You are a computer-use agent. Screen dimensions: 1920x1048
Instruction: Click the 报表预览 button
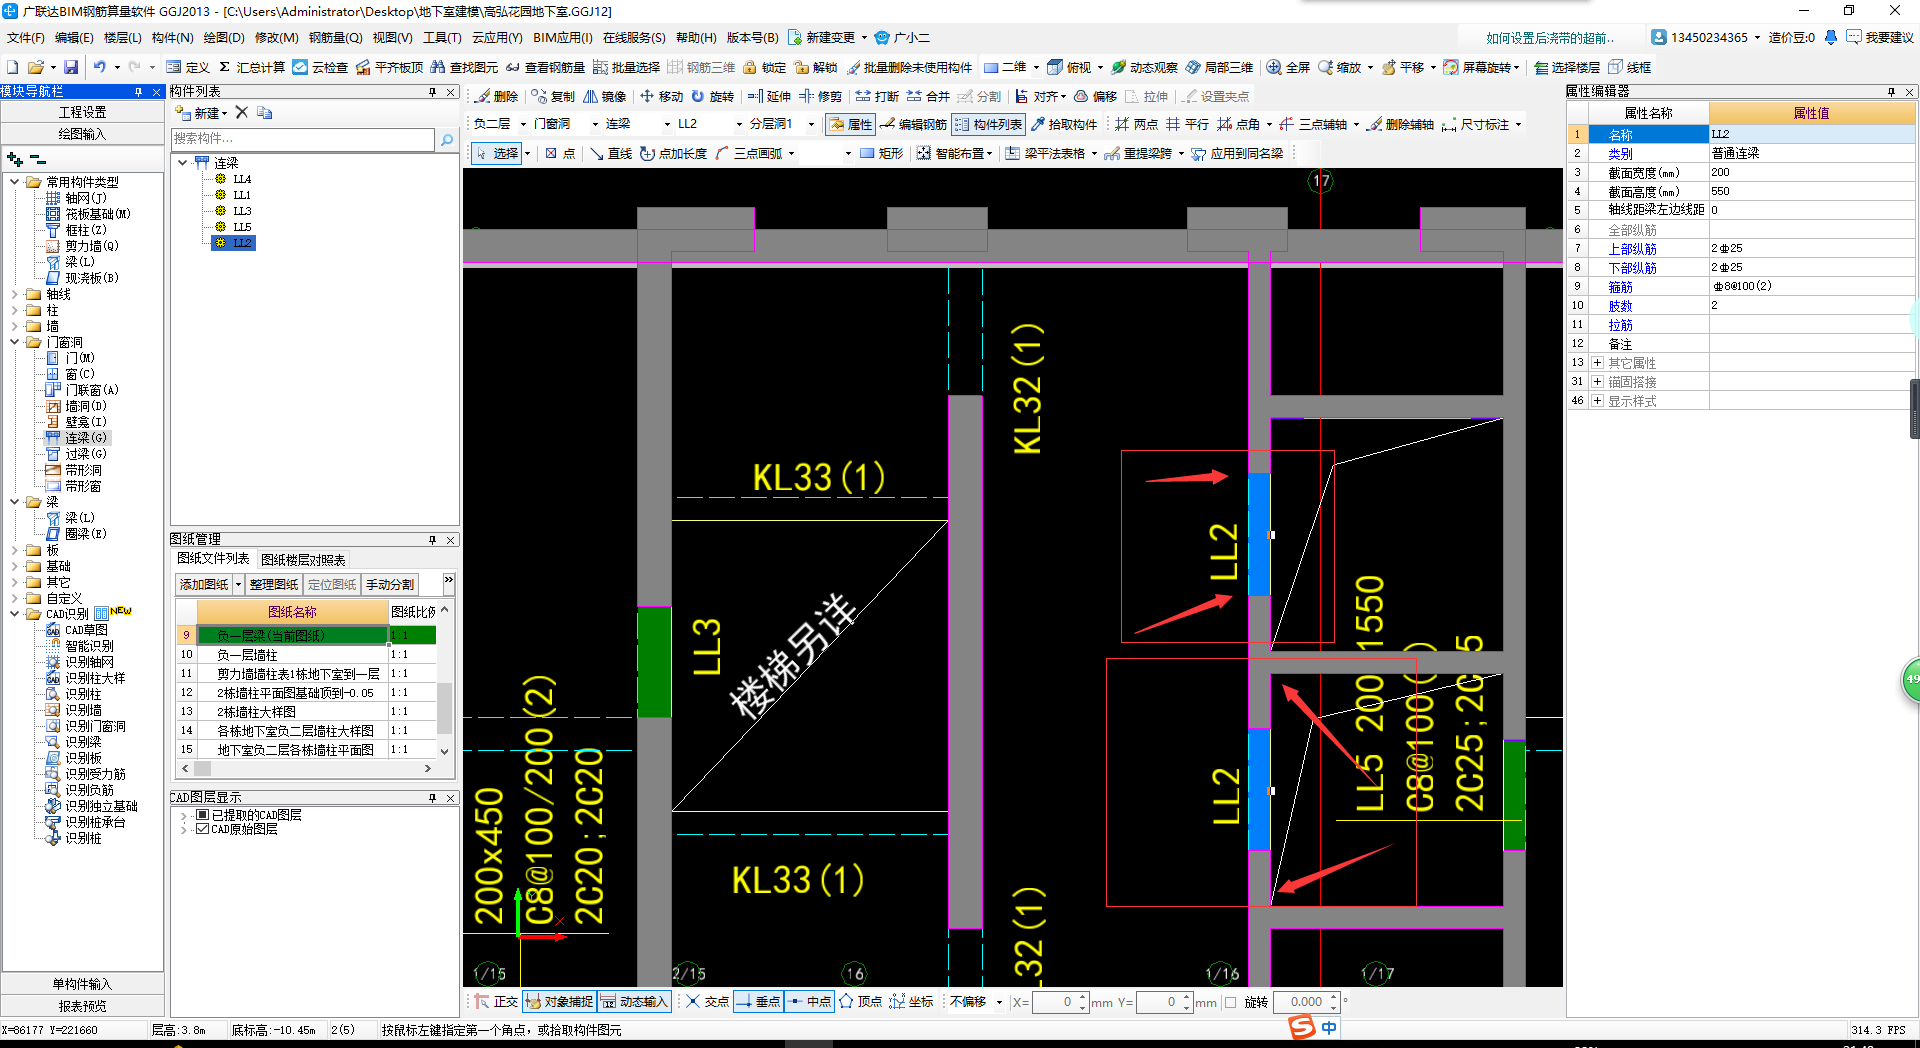[x=82, y=1006]
